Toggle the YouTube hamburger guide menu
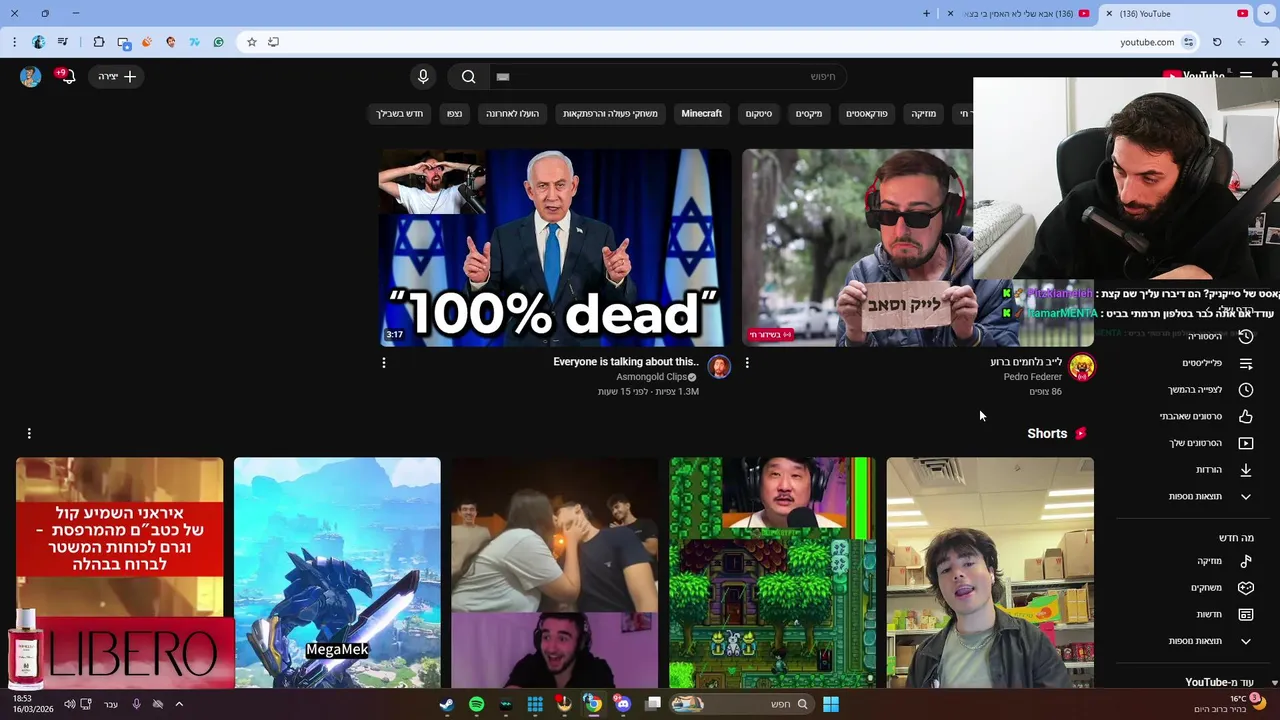 [1246, 76]
